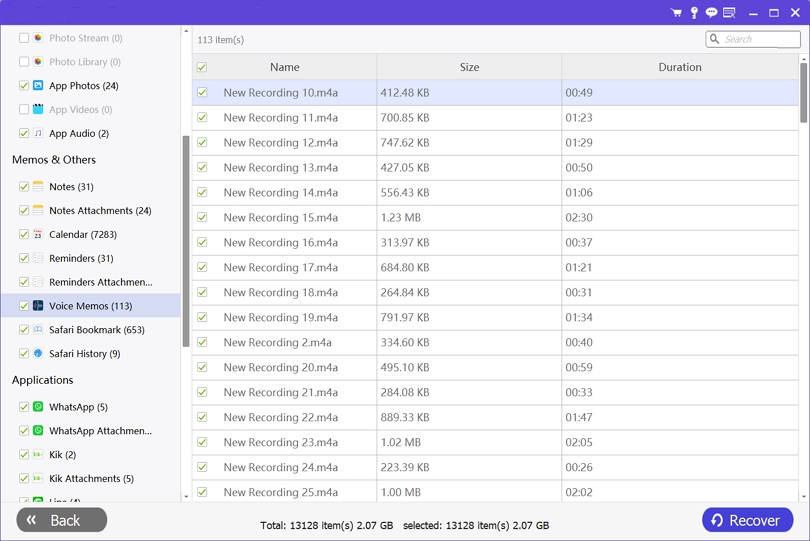Uncheck New Recording 15.m4a checkbox
Image resolution: width=810 pixels, height=541 pixels.
pos(202,217)
